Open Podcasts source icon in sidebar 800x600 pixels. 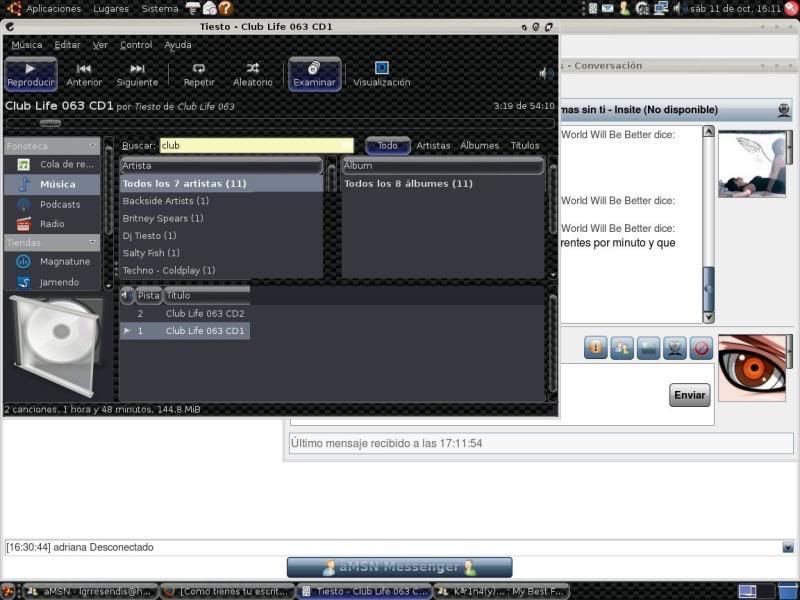pos(23,205)
